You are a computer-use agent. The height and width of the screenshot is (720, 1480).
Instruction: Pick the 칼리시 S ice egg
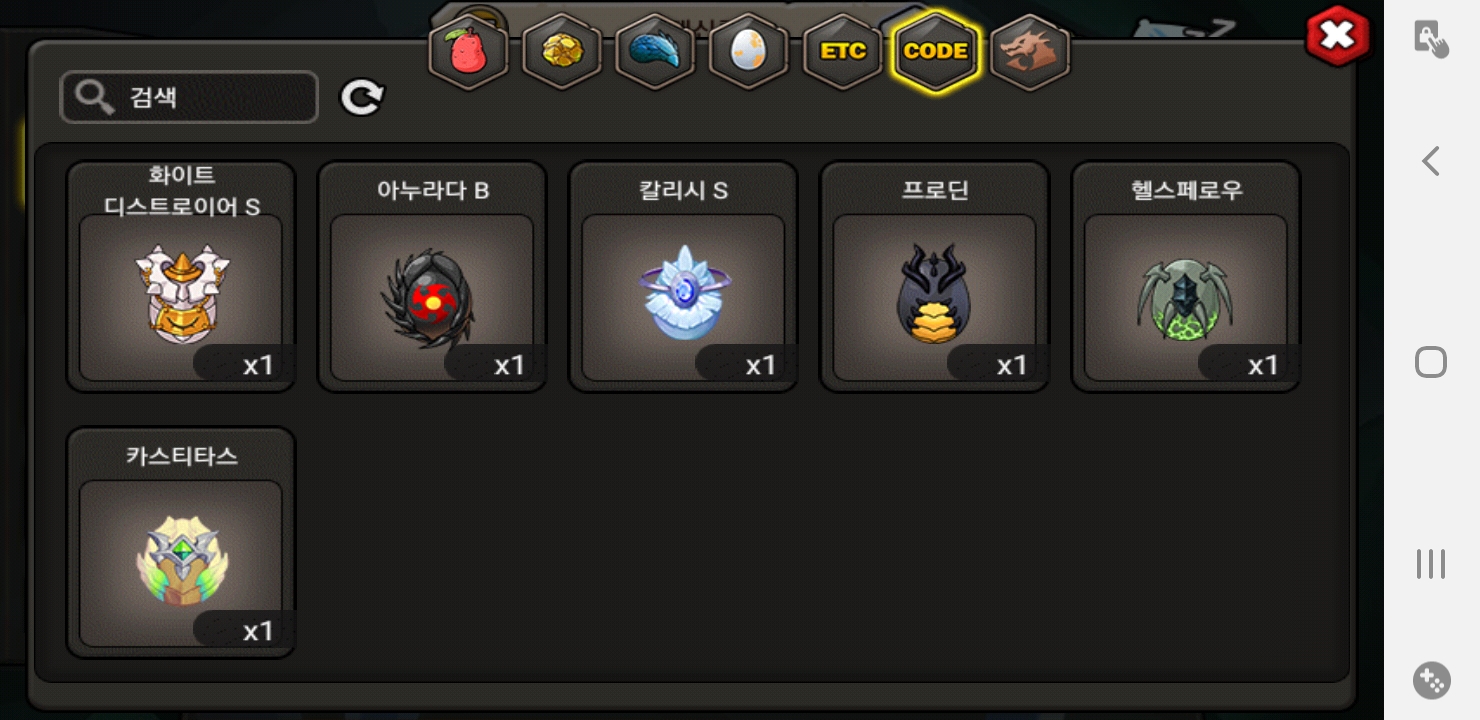(683, 277)
